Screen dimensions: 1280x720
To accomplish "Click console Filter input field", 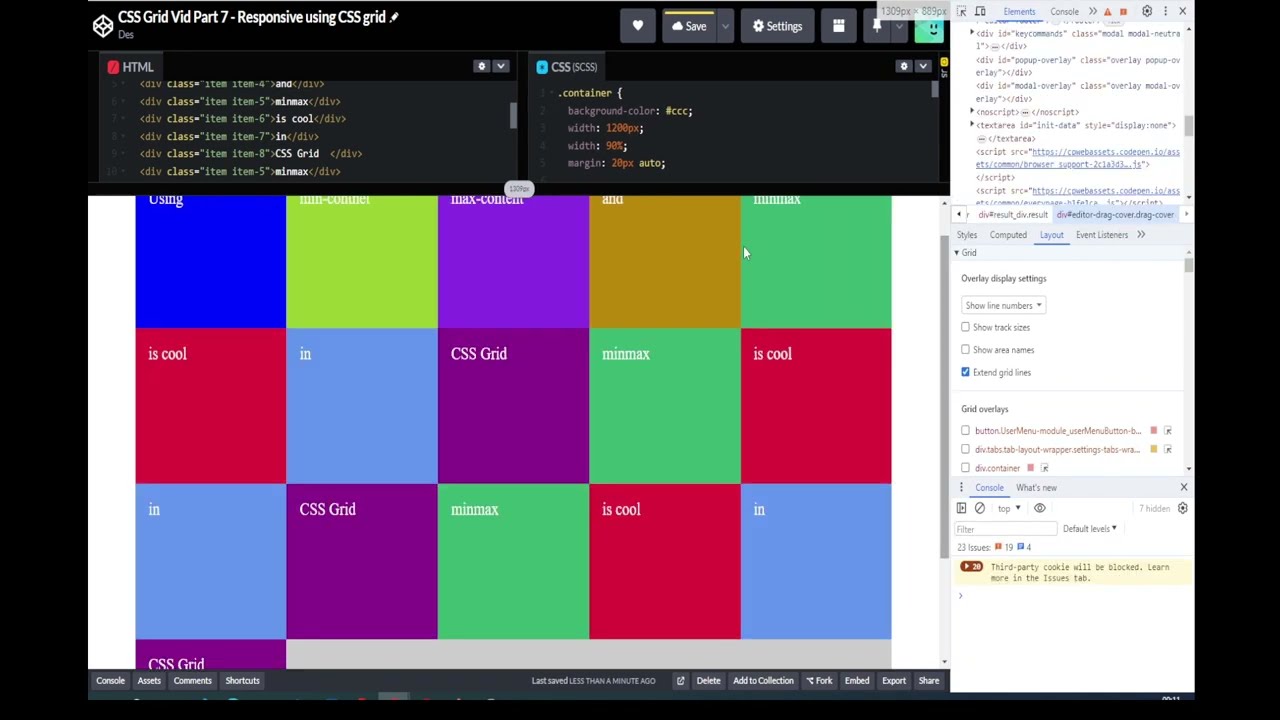I will pyautogui.click(x=1005, y=529).
